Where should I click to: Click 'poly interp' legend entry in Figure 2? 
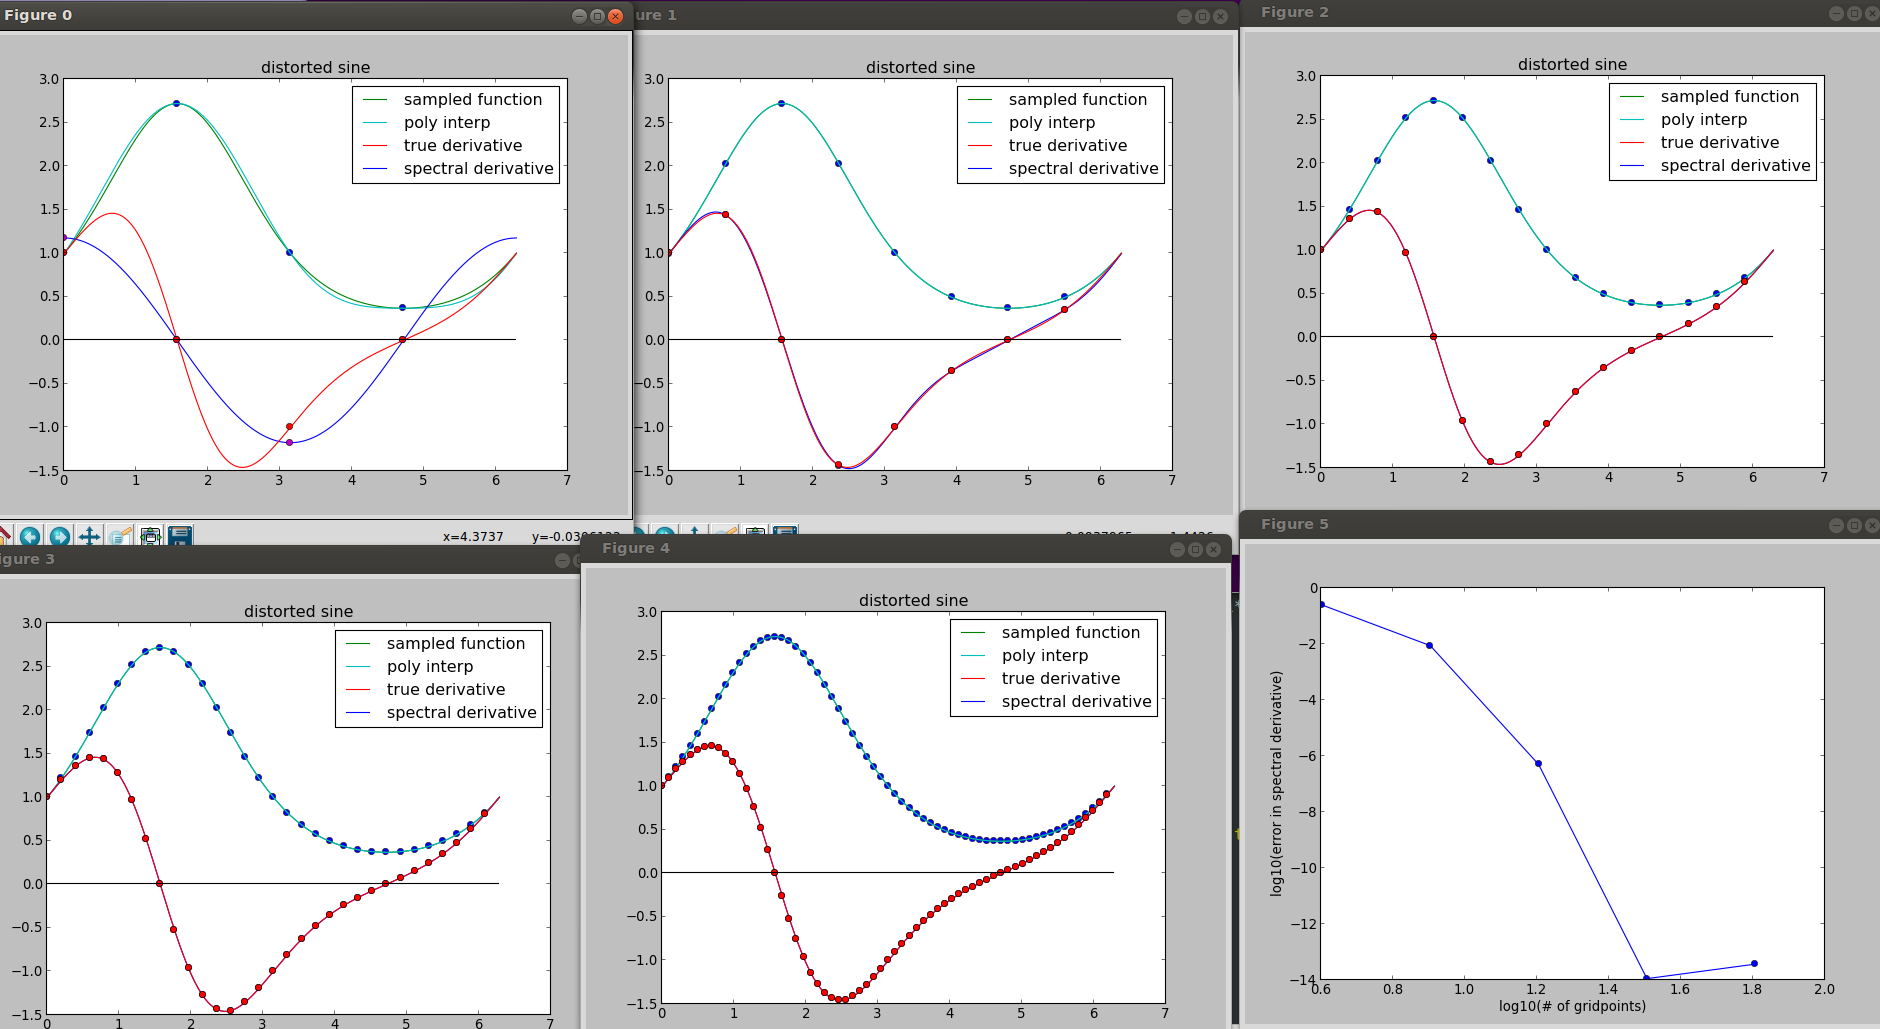click(1704, 120)
